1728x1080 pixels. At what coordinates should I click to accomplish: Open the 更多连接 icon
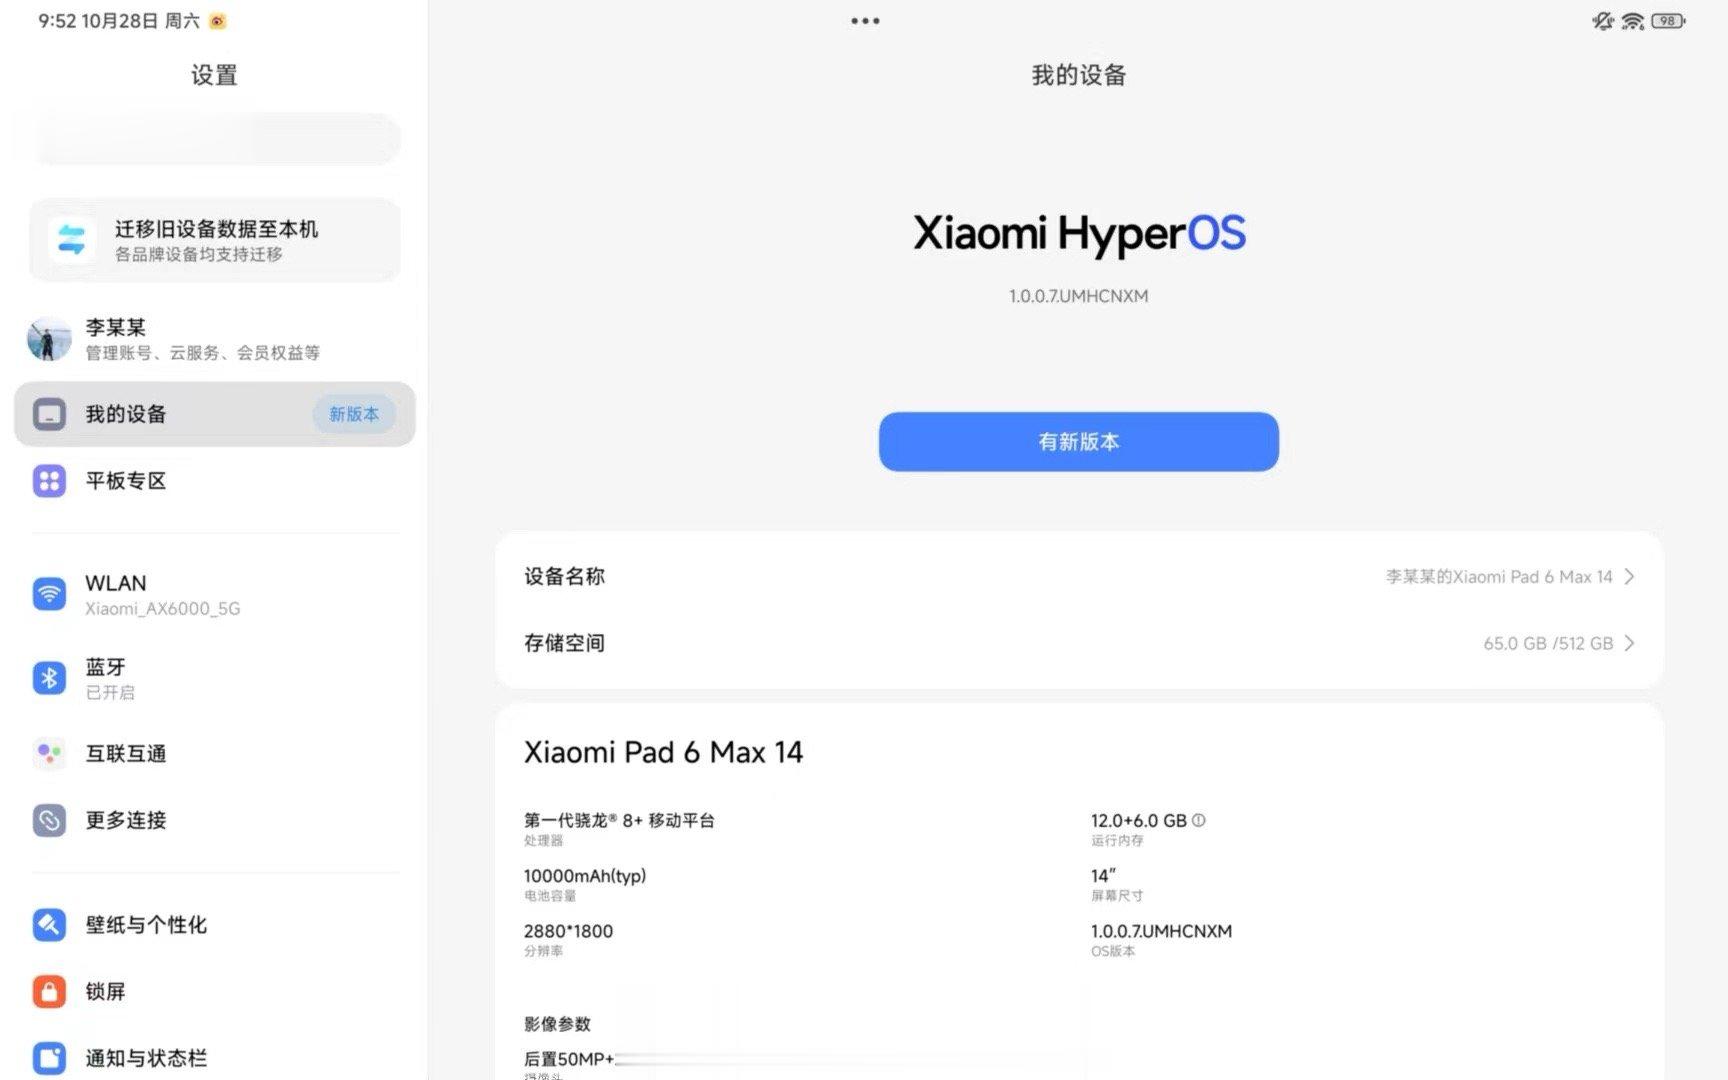point(49,820)
